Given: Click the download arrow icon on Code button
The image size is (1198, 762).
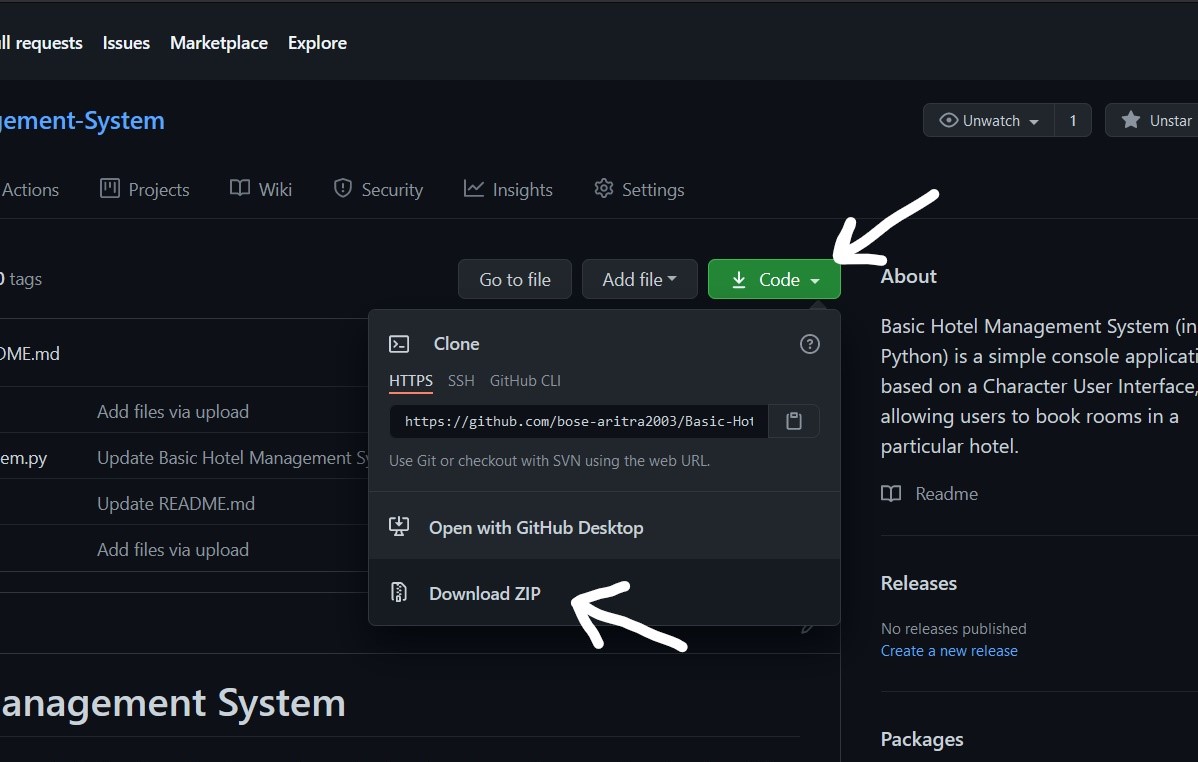Looking at the screenshot, I should pyautogui.click(x=739, y=280).
